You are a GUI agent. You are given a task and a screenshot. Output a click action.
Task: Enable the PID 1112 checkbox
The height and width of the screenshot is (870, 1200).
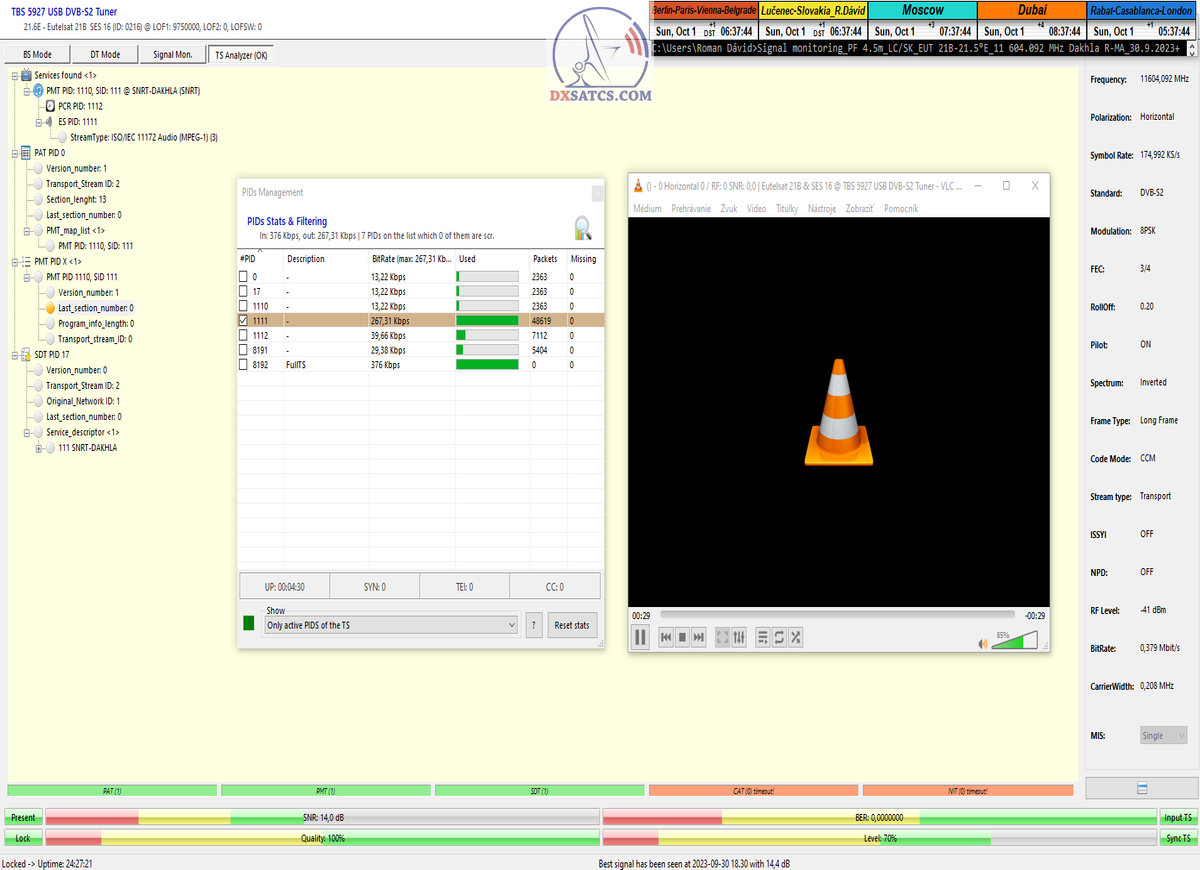click(243, 336)
